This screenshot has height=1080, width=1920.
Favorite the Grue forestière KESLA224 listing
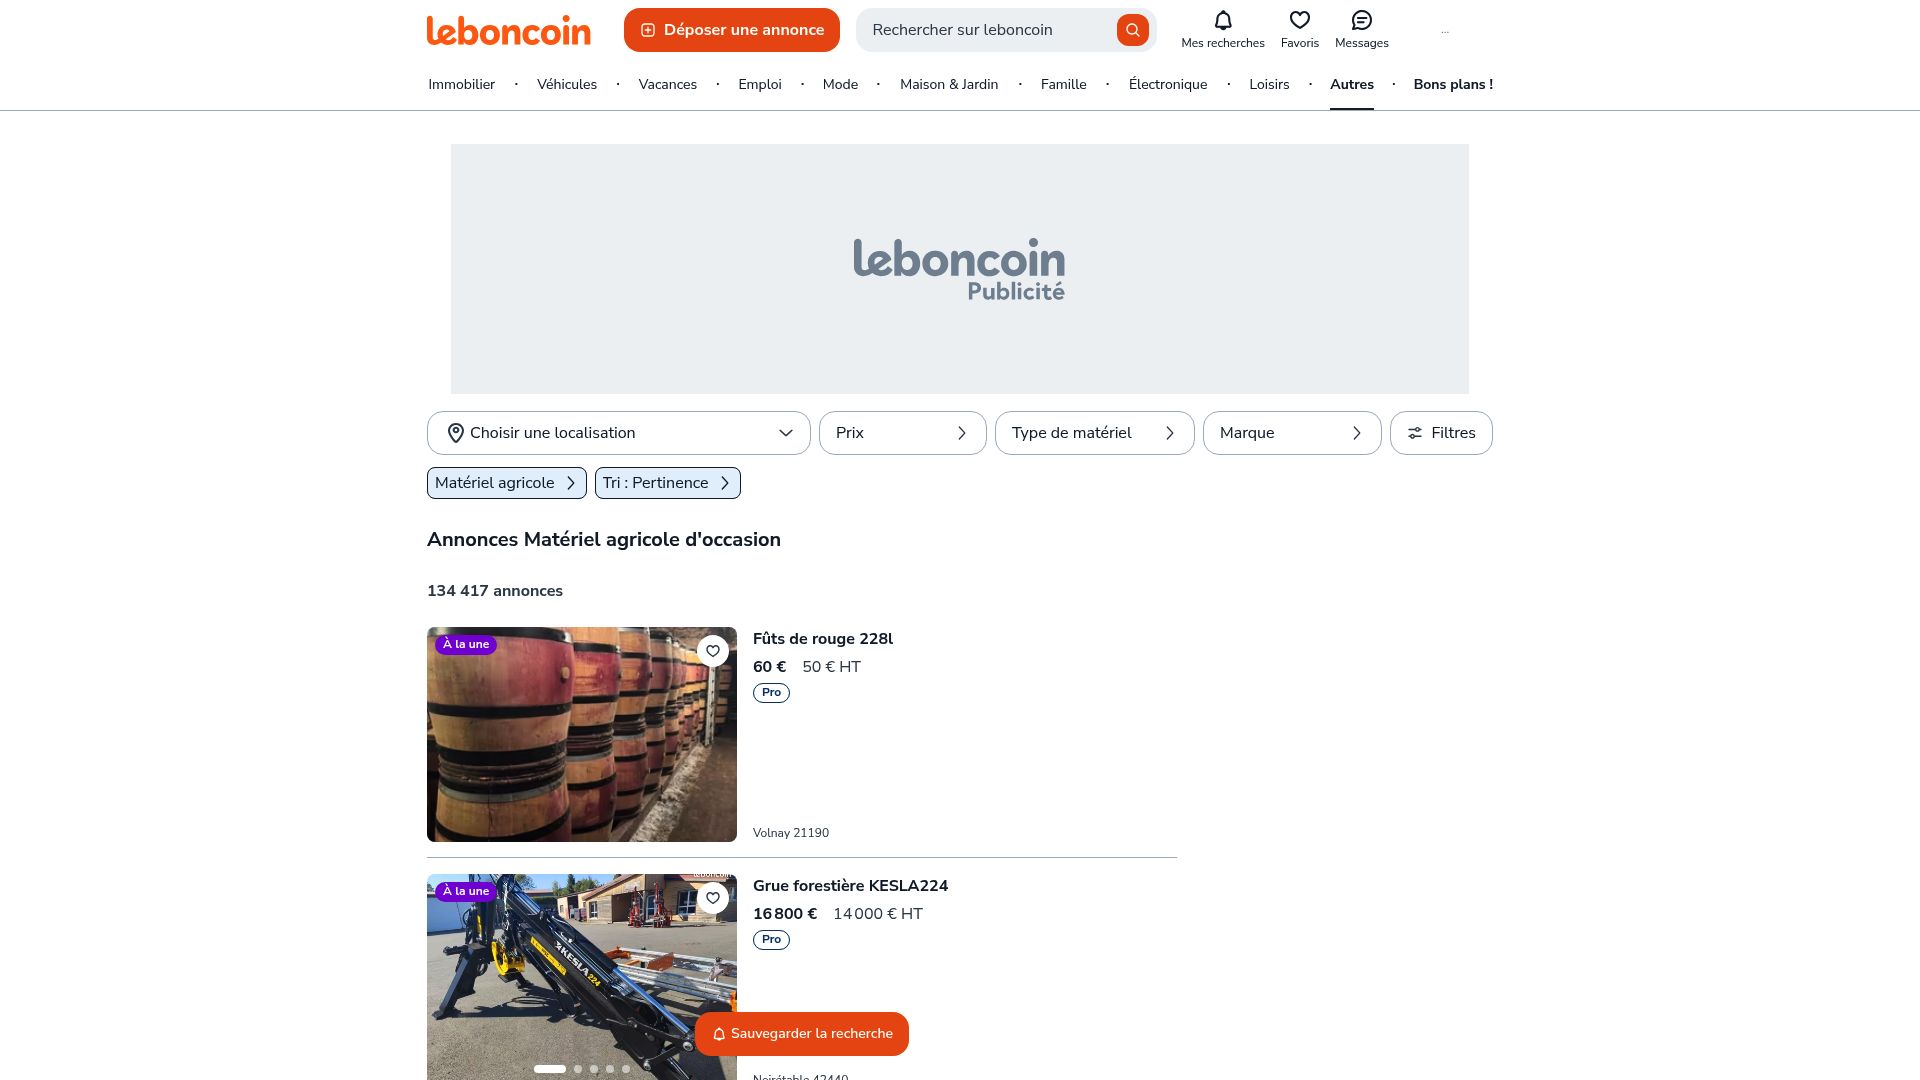coord(713,898)
